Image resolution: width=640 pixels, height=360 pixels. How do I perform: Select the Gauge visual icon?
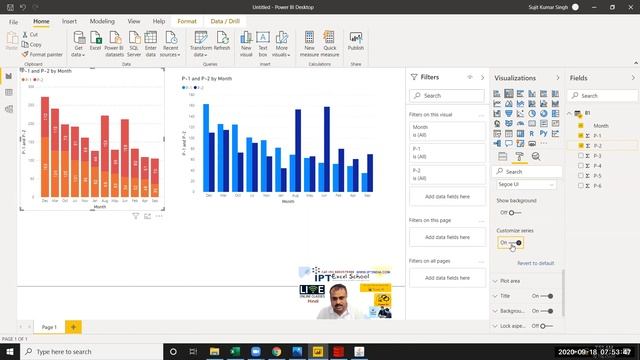pos(520,123)
